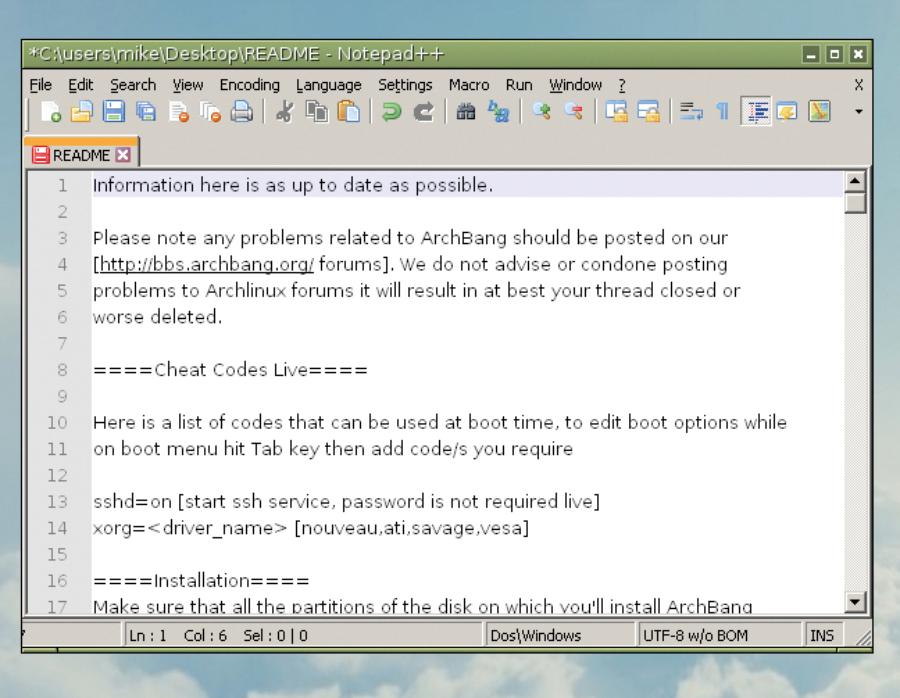Click the Save All toolbar icon

[x=146, y=111]
